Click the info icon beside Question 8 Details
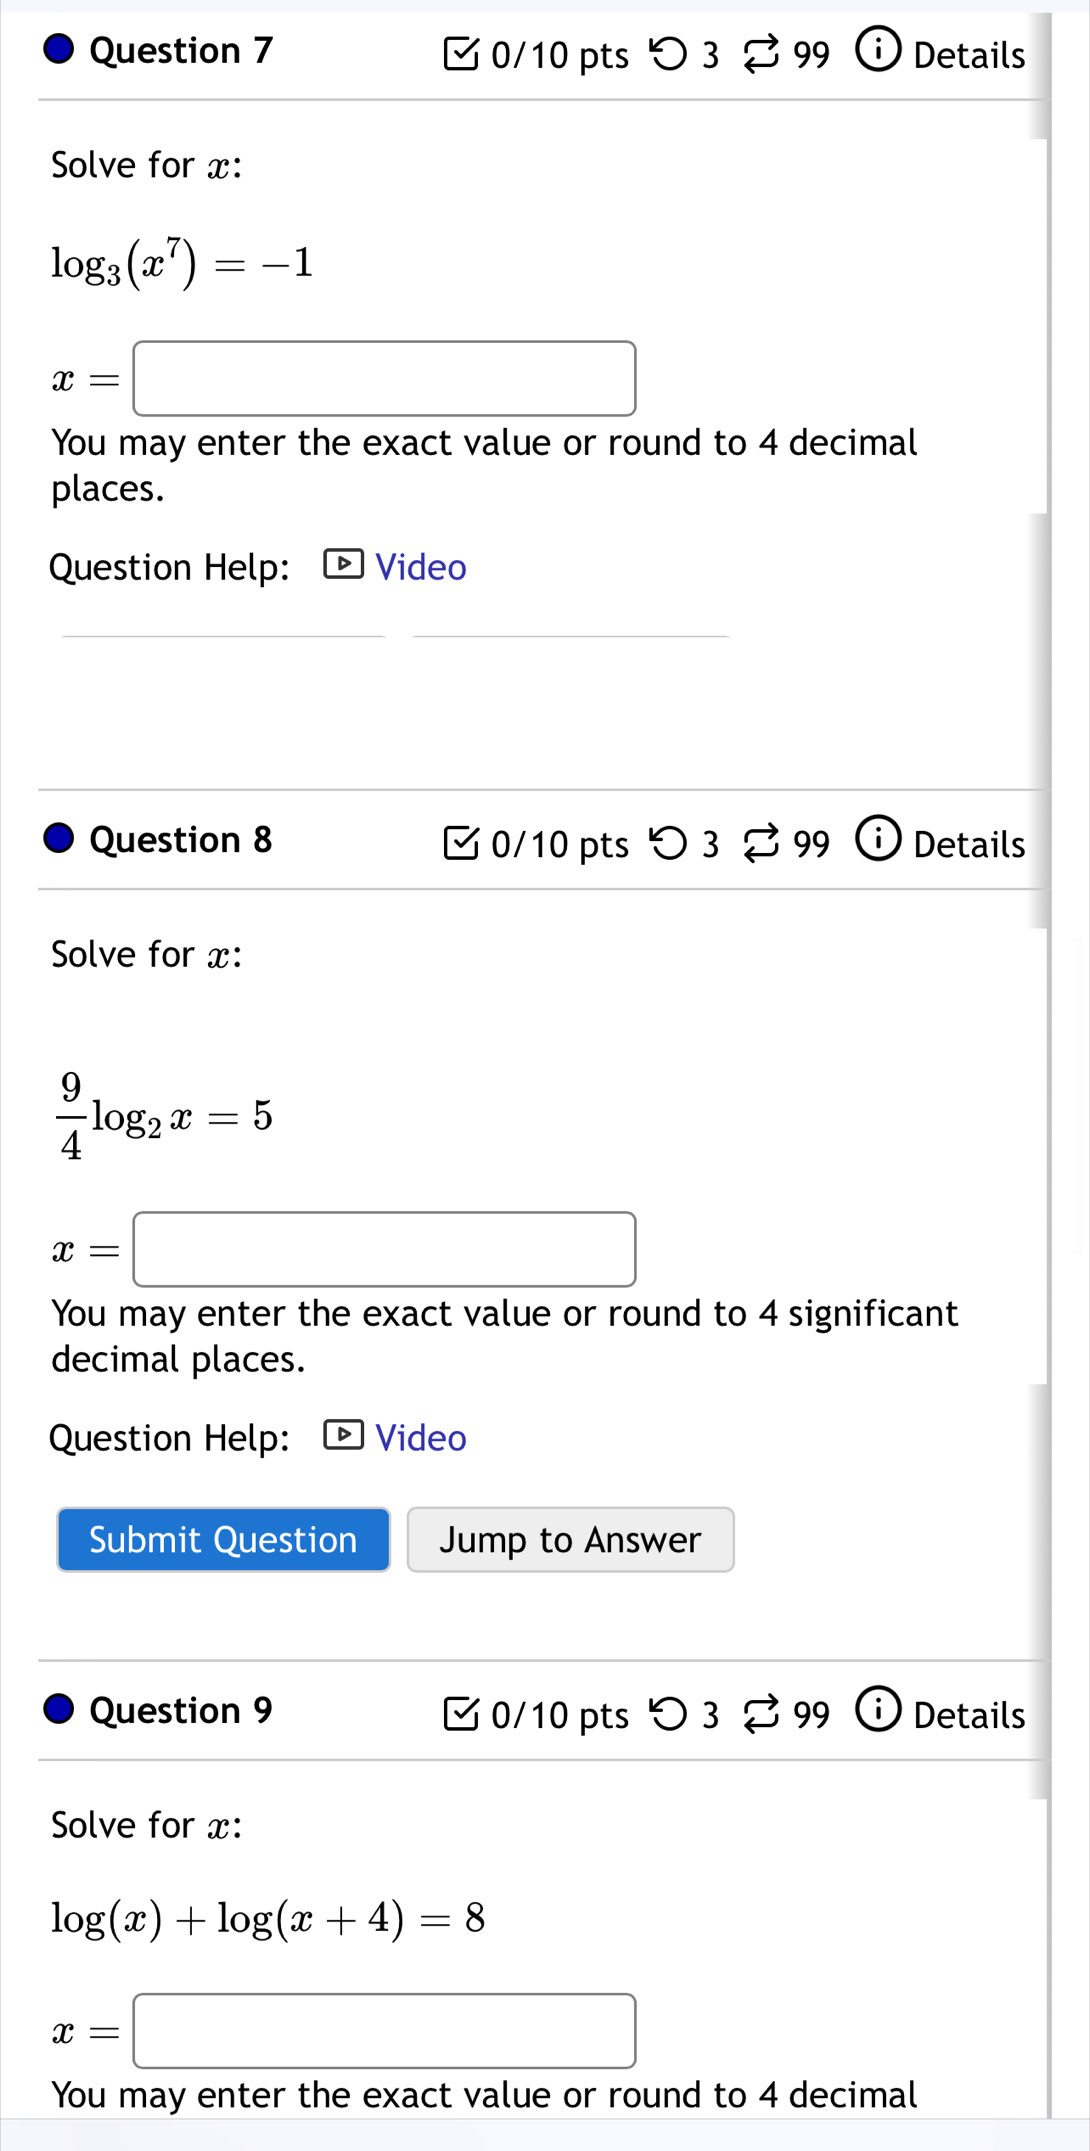The width and height of the screenshot is (1090, 2151). 877,840
